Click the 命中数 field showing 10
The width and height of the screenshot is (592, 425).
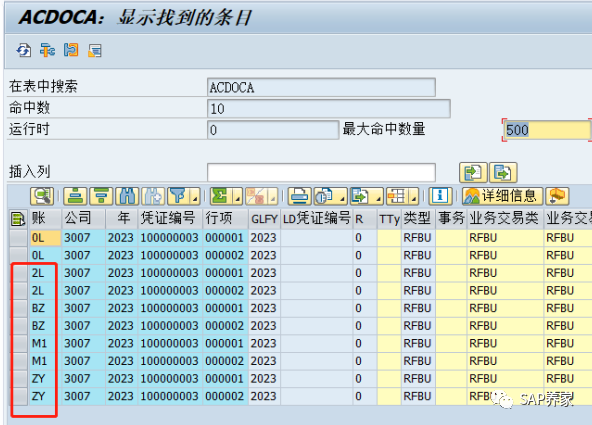point(328,109)
